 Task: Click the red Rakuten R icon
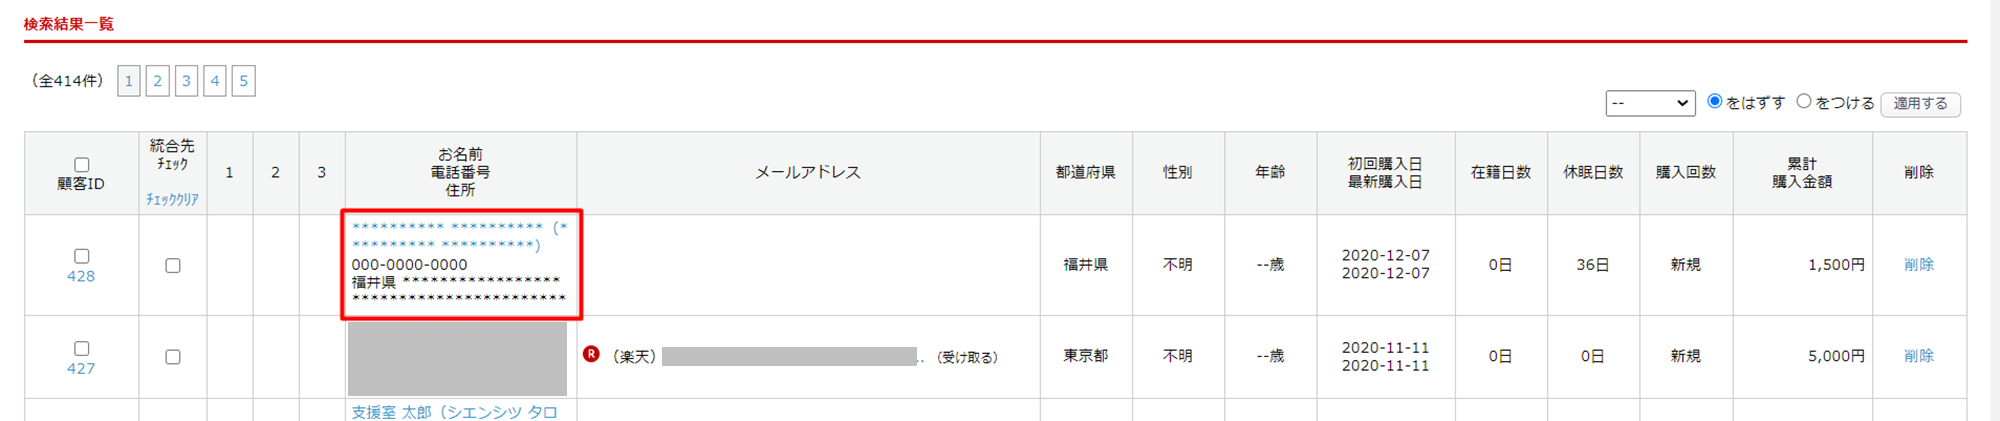click(591, 354)
